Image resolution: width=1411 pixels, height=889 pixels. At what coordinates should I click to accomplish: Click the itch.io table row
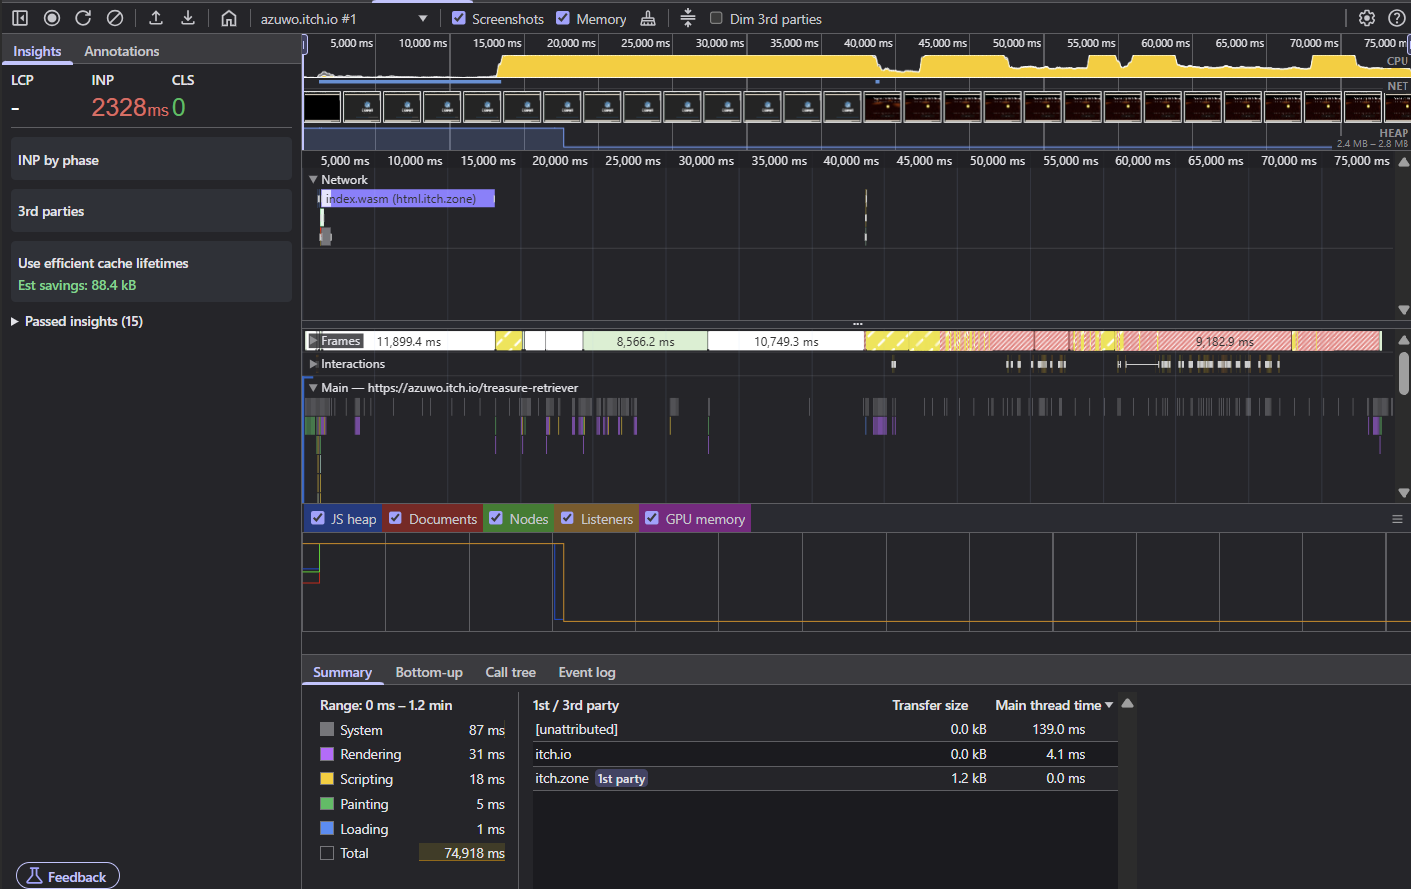coord(825,754)
